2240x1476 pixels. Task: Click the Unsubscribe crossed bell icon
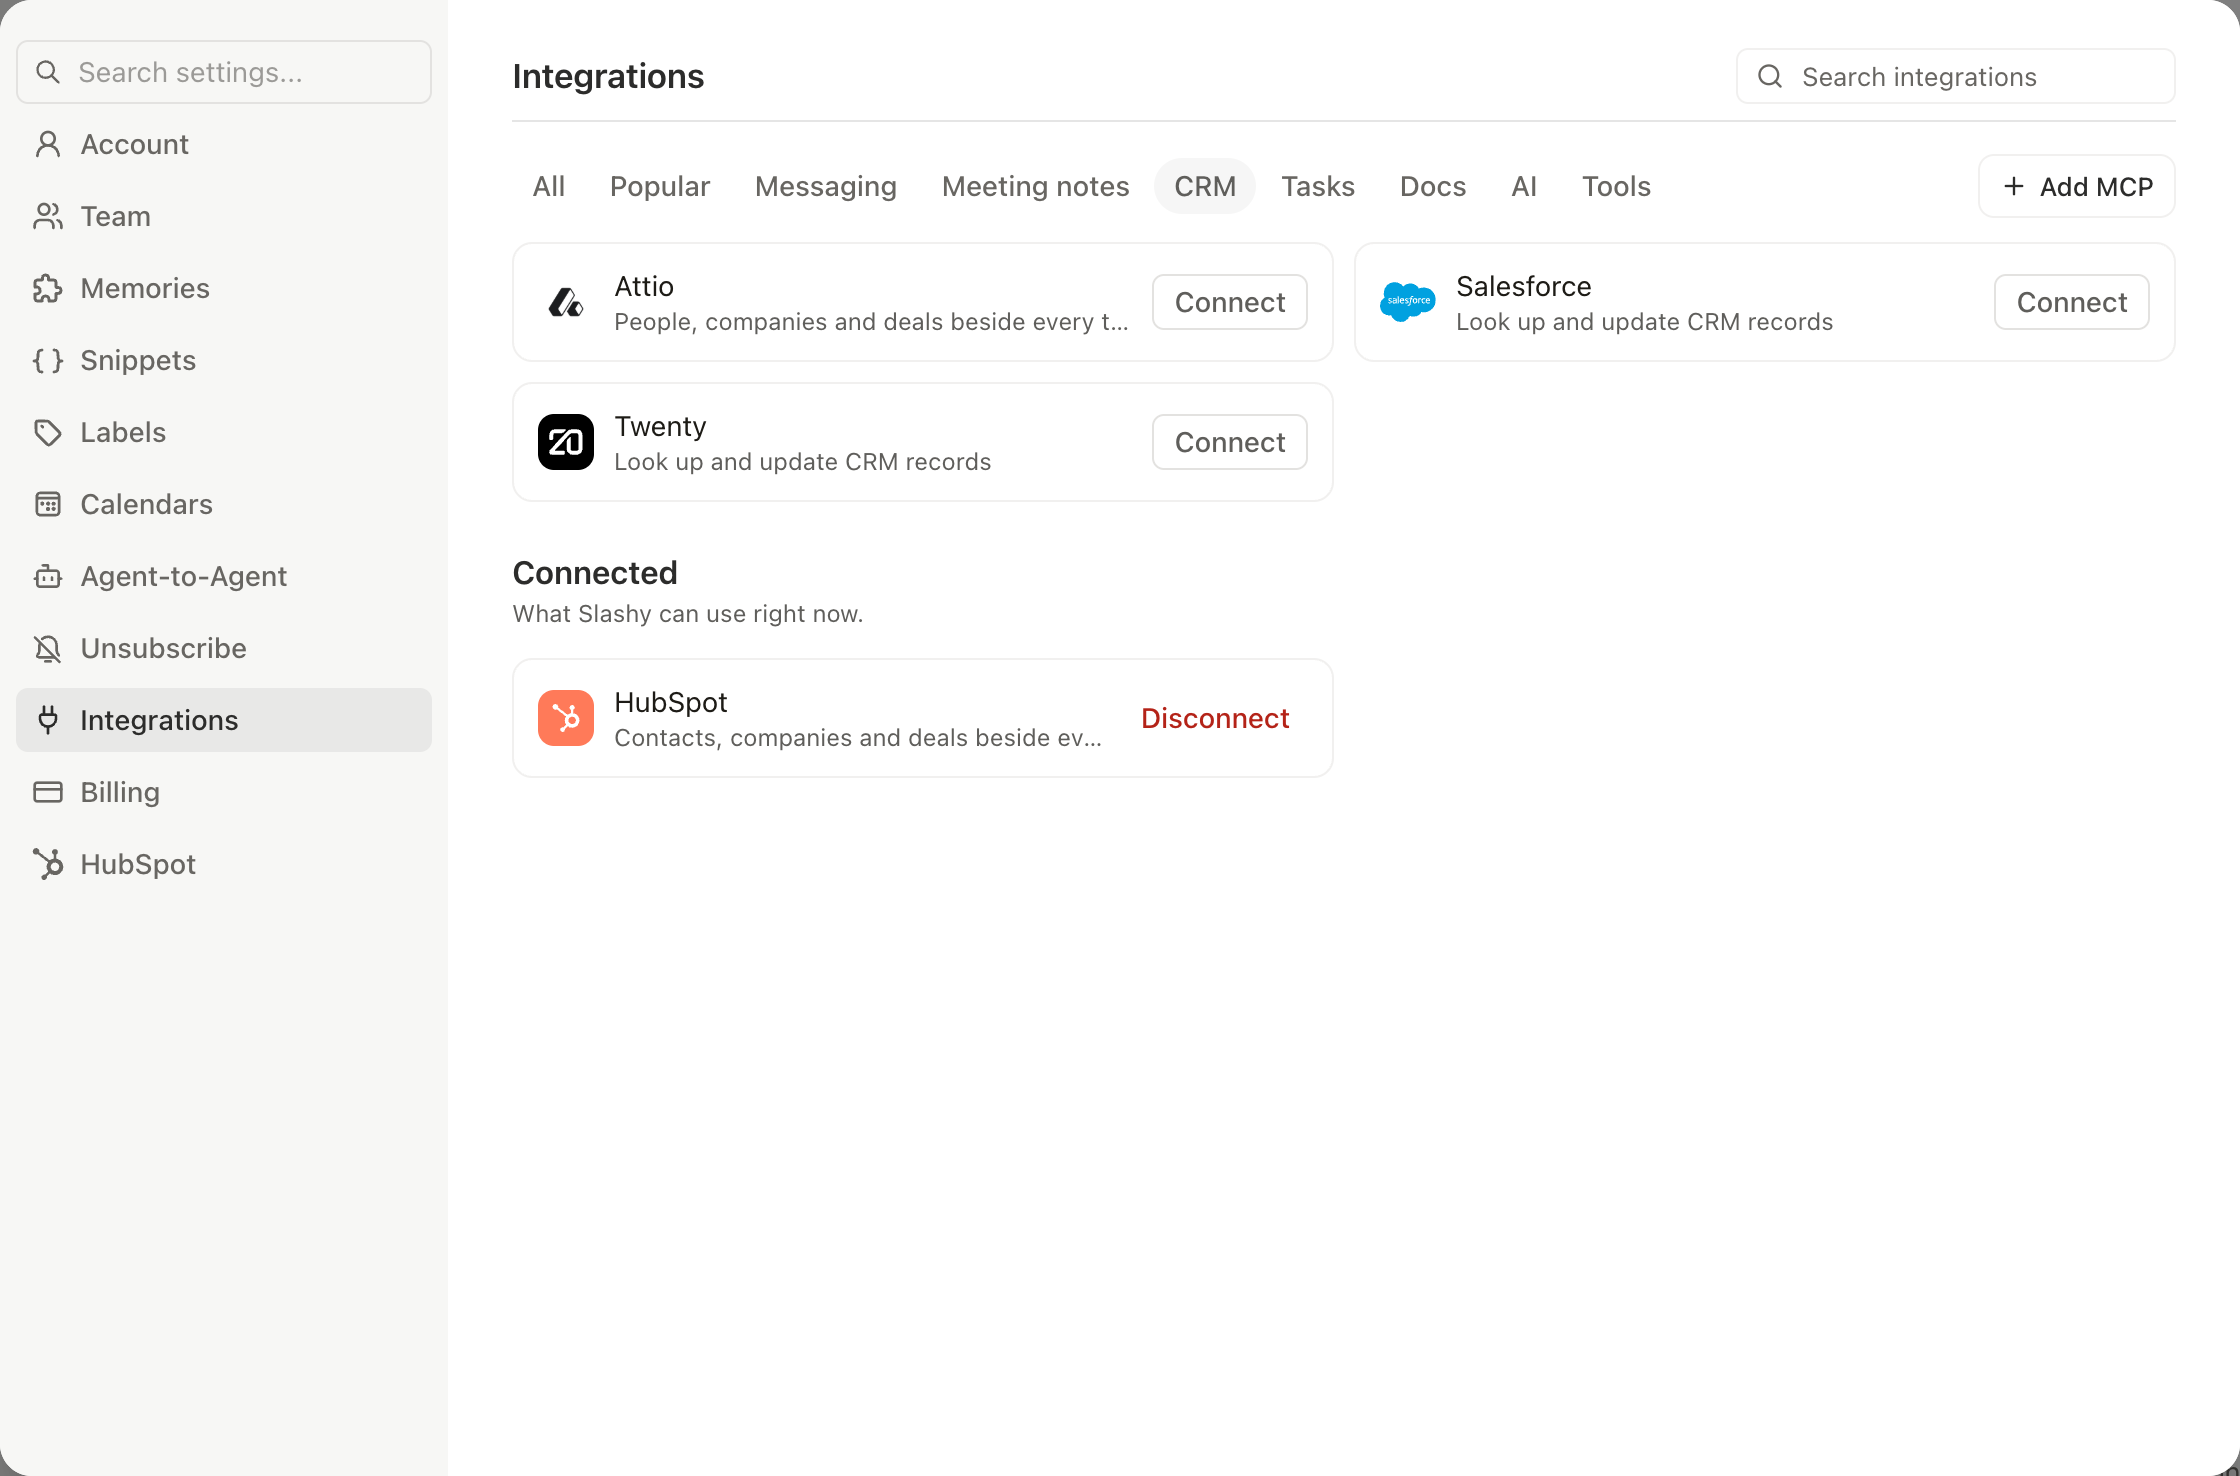48,648
